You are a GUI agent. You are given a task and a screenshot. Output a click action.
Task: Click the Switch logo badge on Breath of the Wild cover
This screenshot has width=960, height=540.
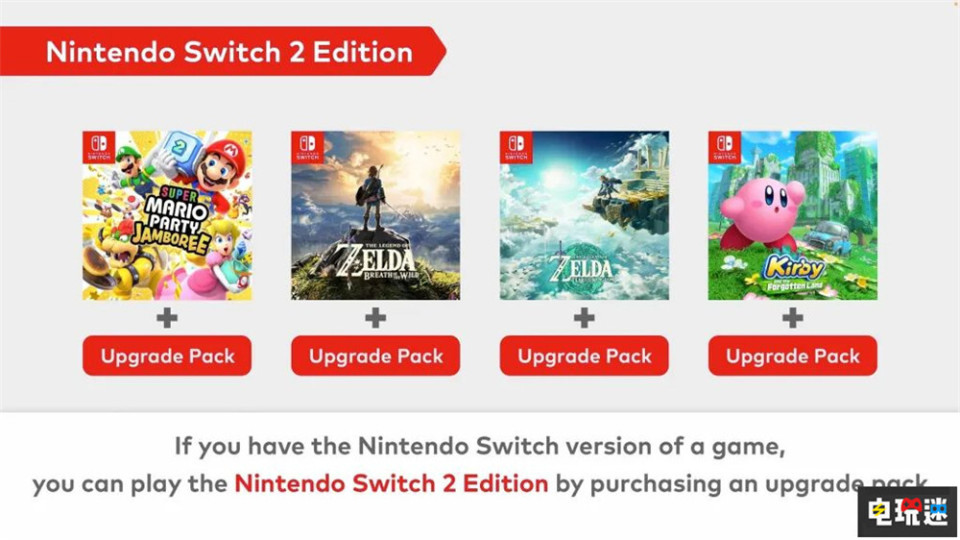[306, 147]
